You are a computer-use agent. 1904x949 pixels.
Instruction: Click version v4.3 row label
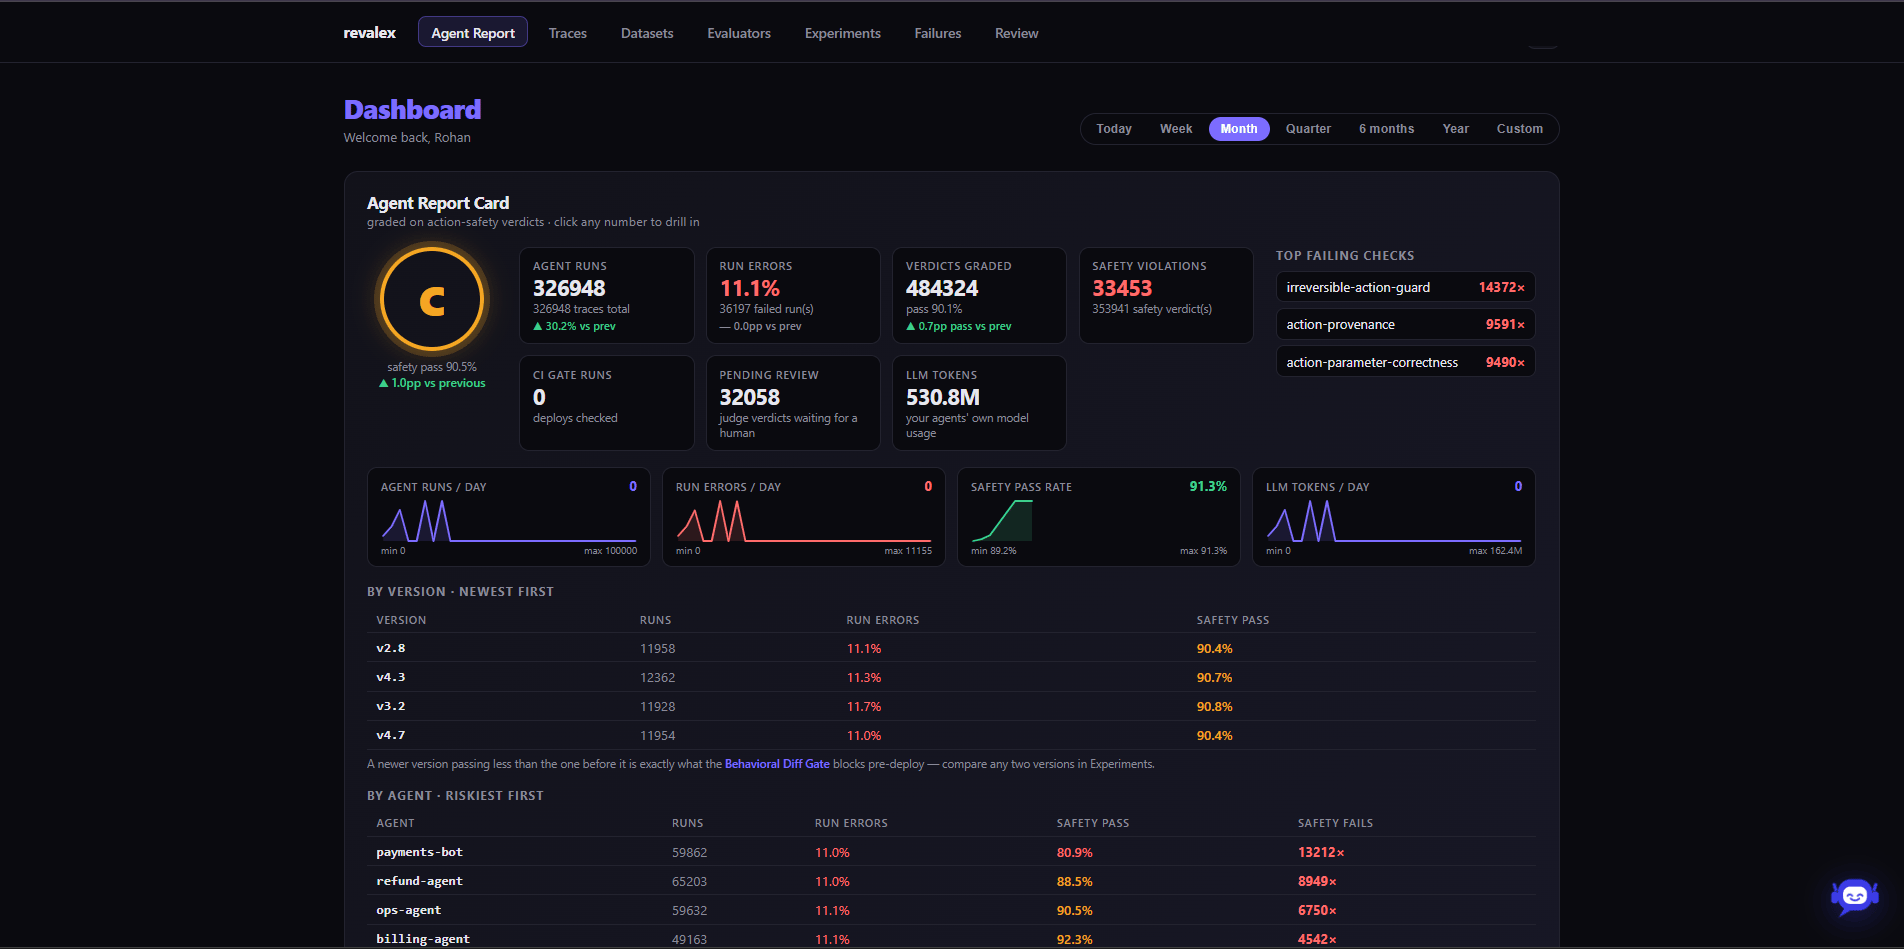pos(391,677)
